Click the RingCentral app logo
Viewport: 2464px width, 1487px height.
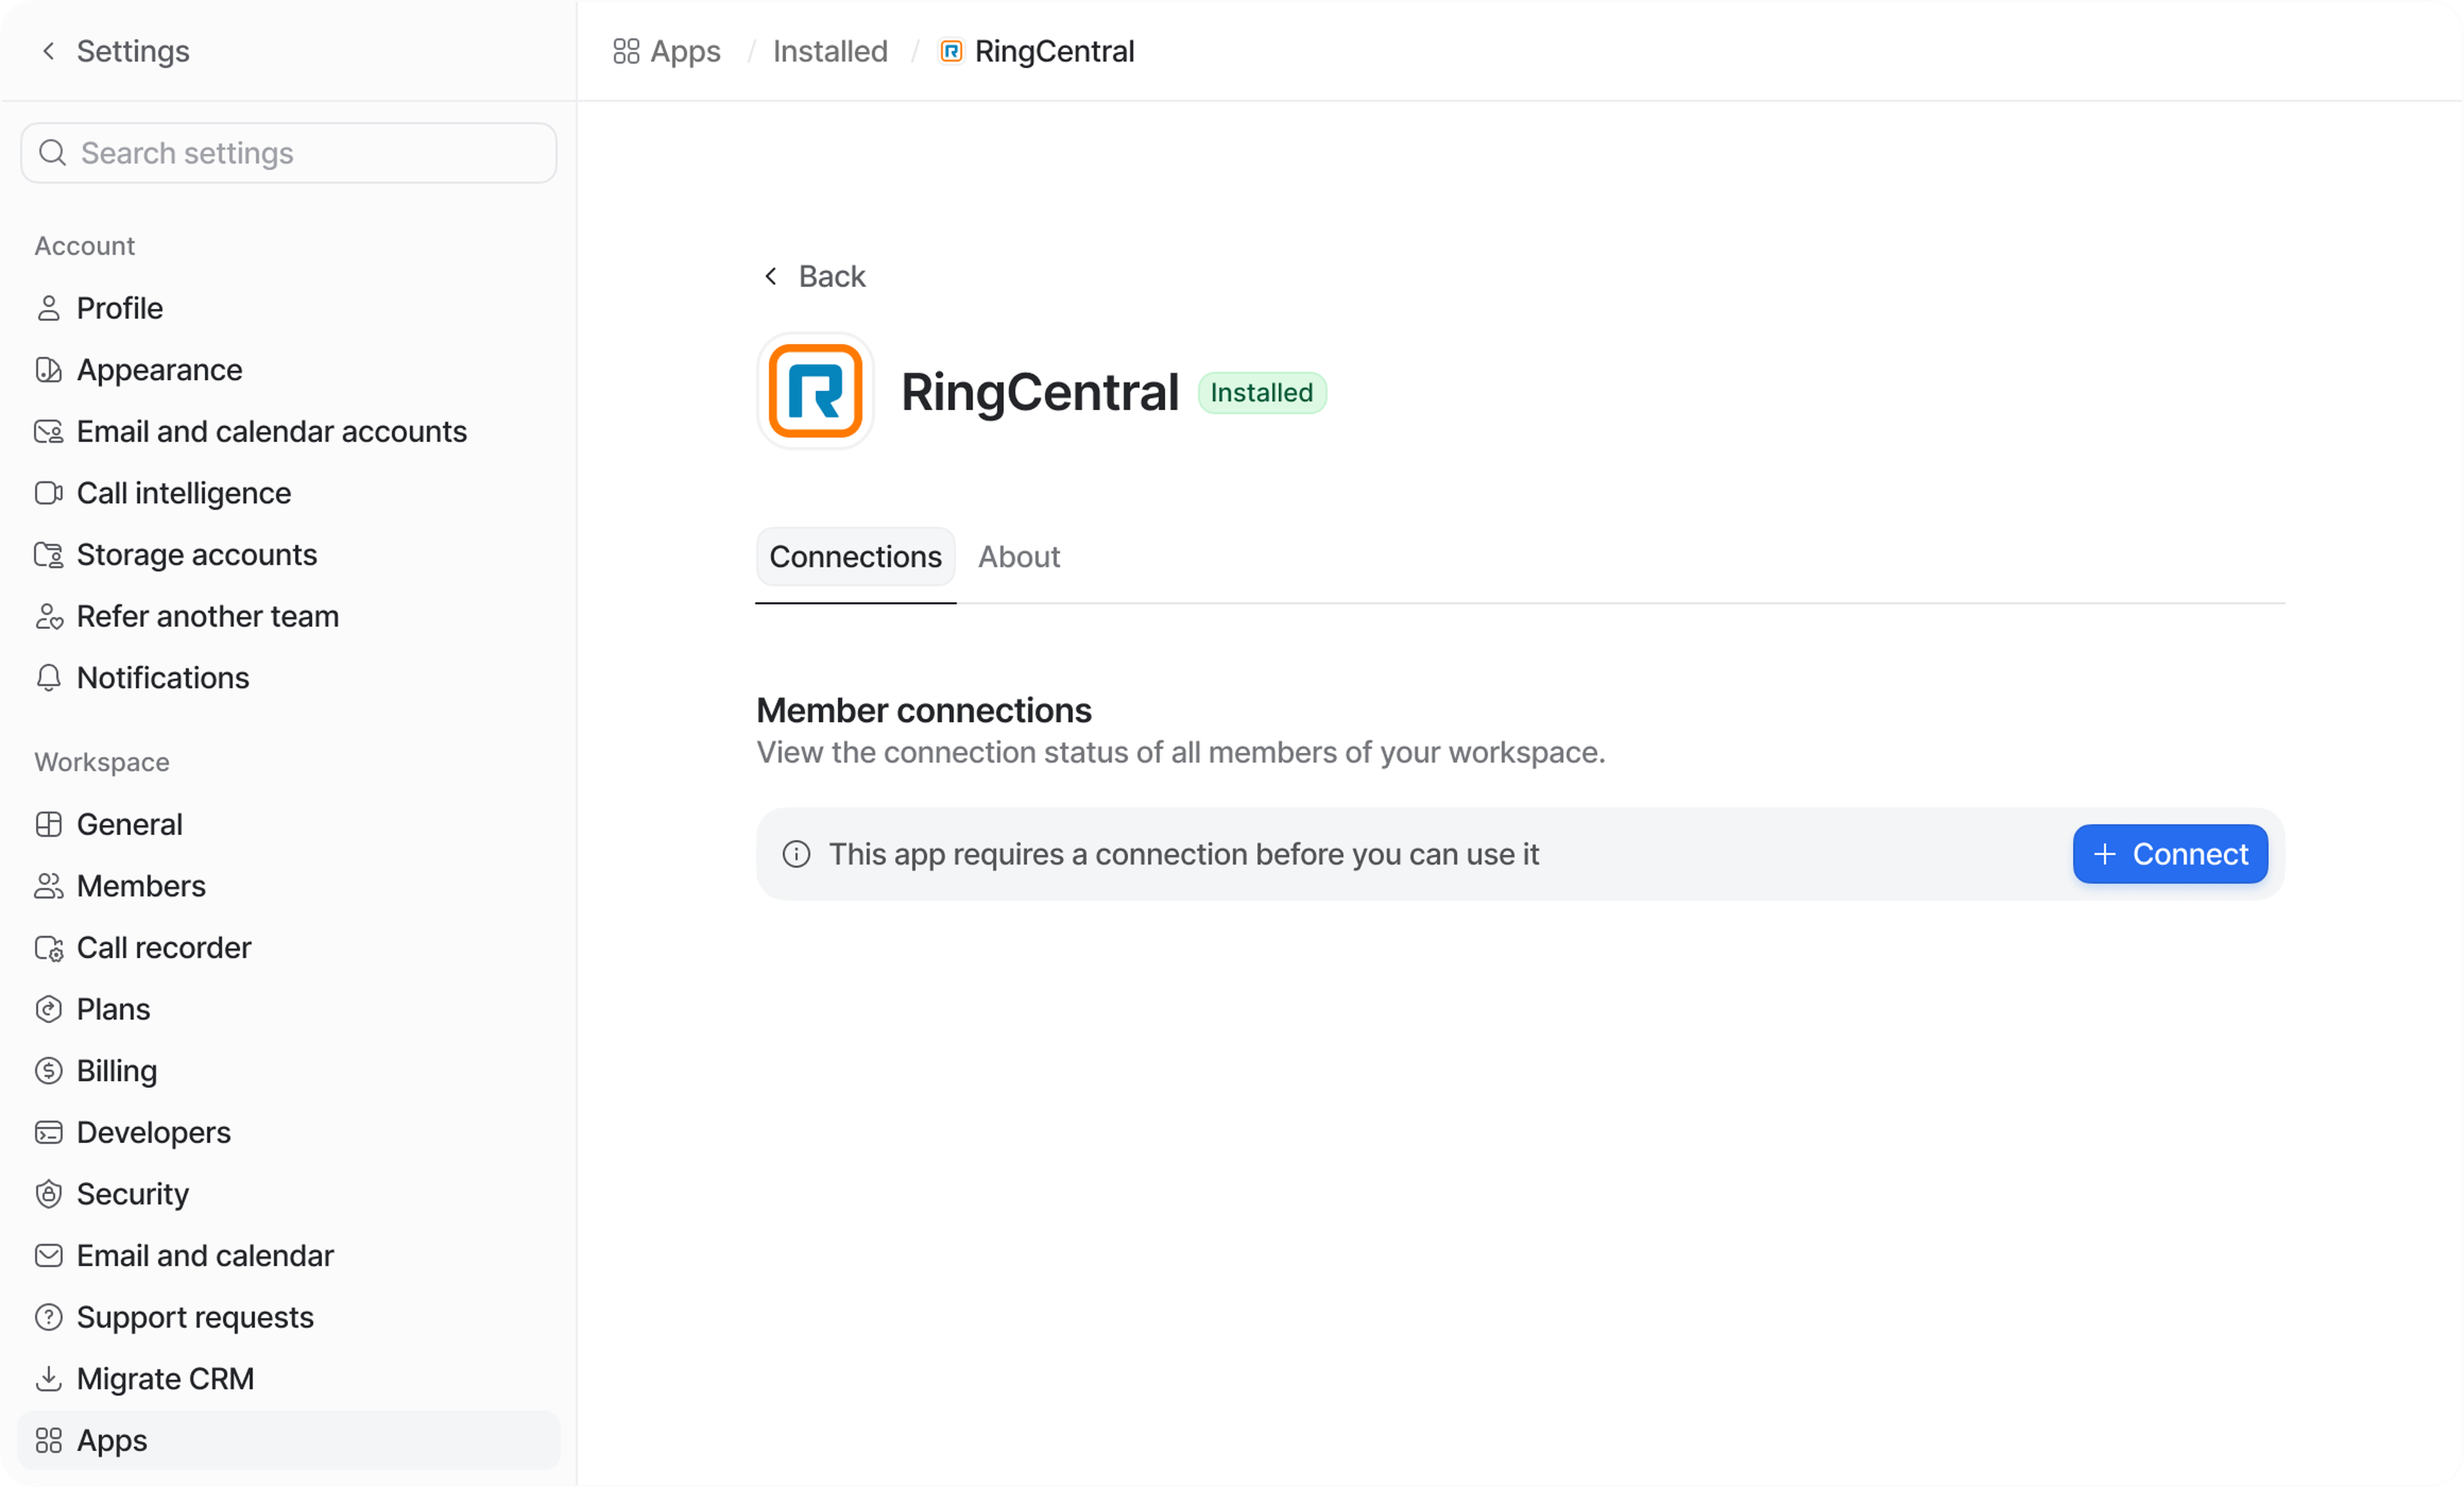click(x=815, y=391)
